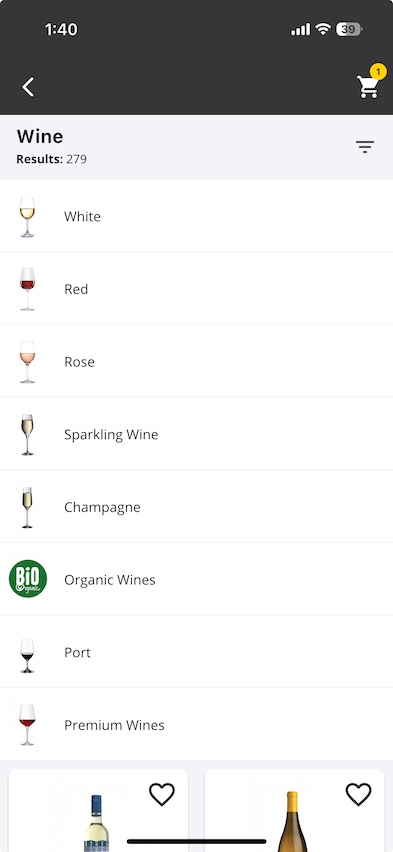This screenshot has height=852, width=393.
Task: Open Sparkling Wine category
Action: point(196,434)
